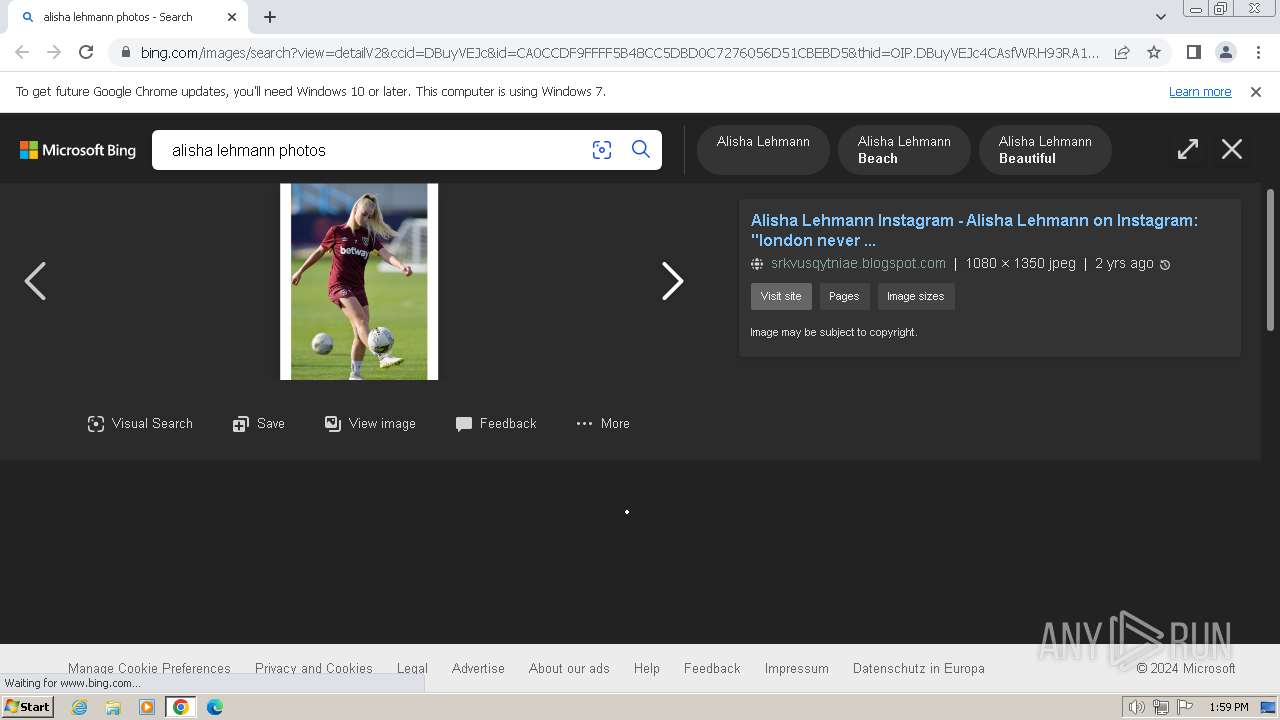The image size is (1280, 720).
Task: Open Datenschutz in Europa link
Action: pyautogui.click(x=919, y=669)
